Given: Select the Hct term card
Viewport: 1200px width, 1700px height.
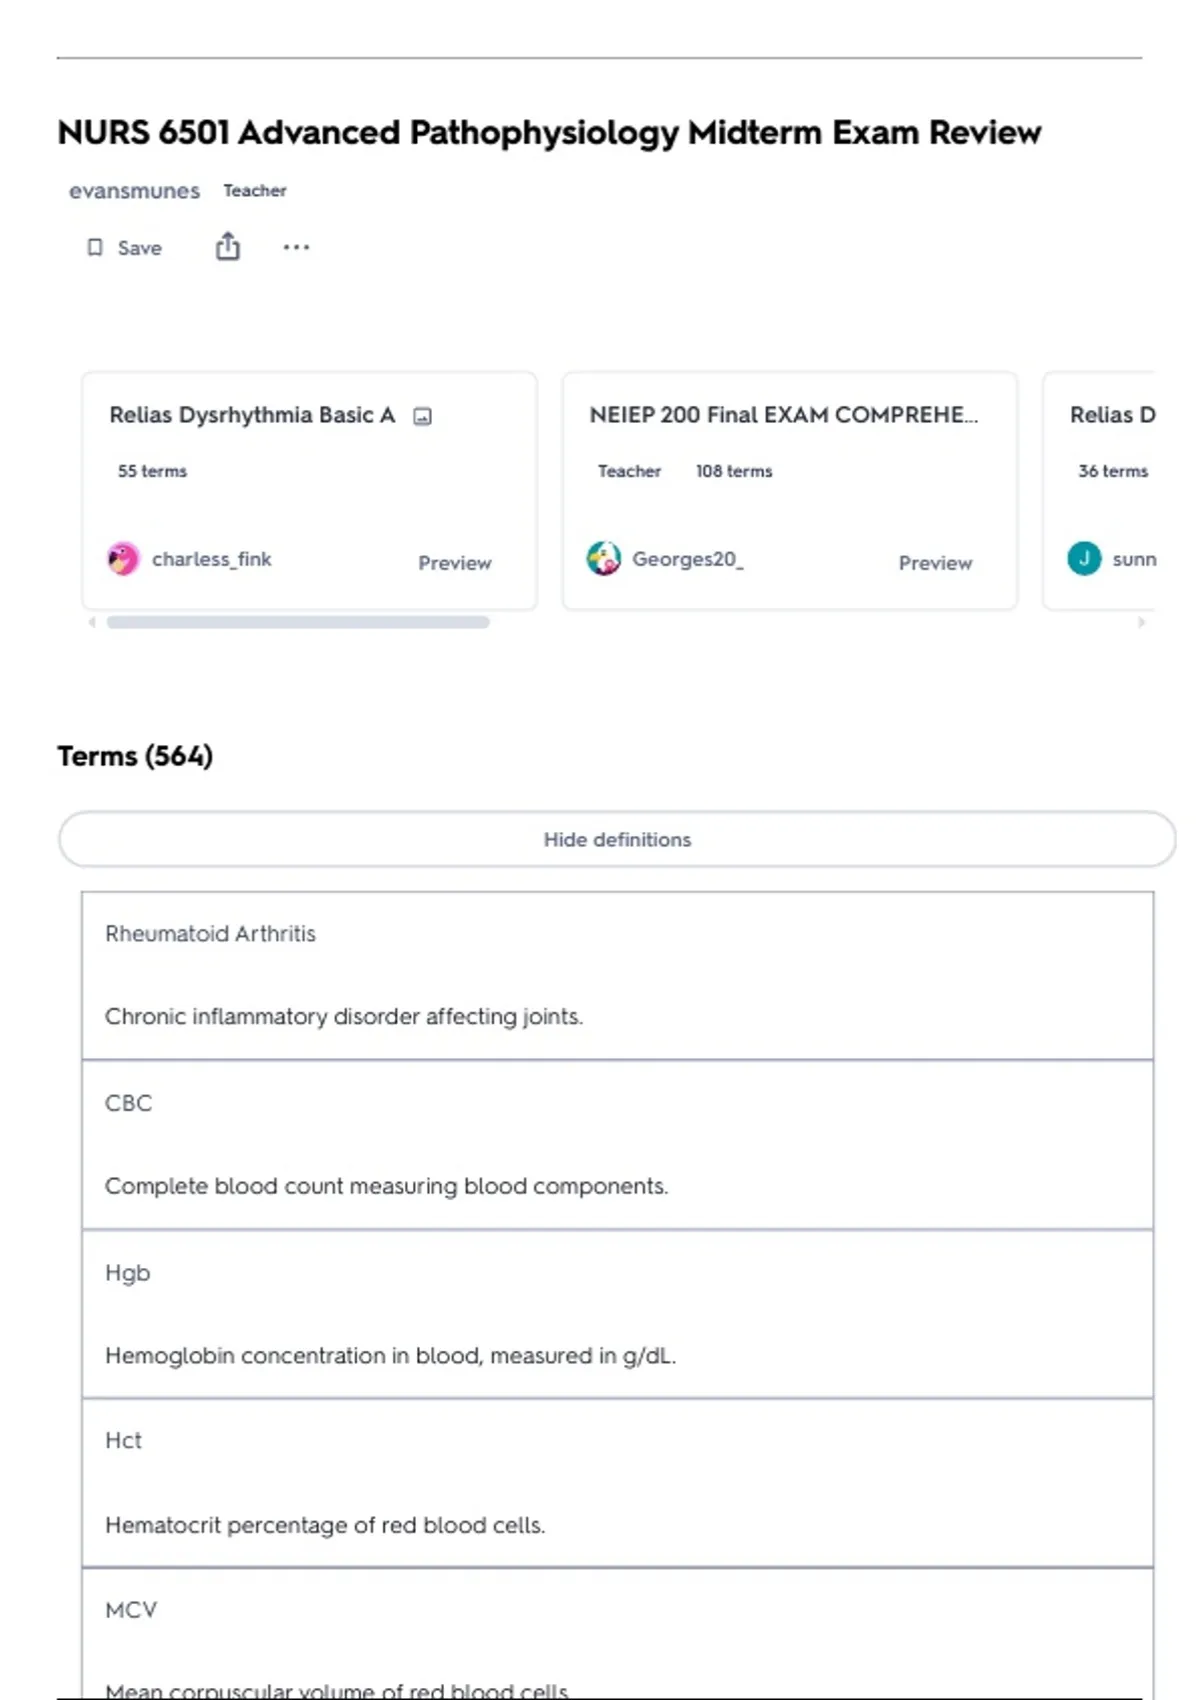Looking at the screenshot, I should [617, 1482].
